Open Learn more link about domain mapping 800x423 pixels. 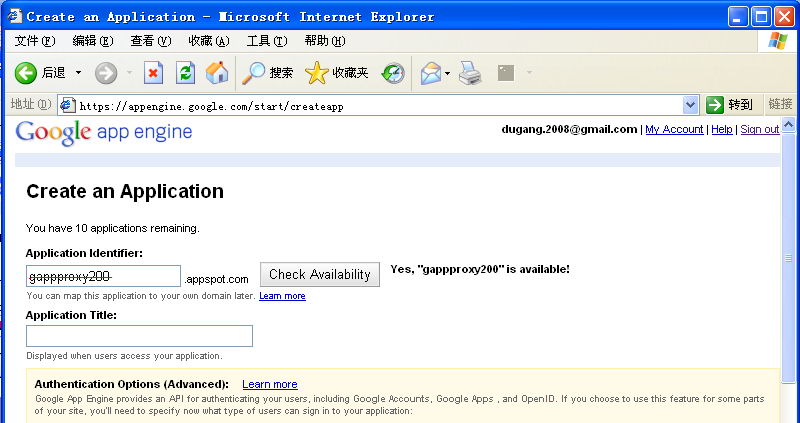tap(282, 296)
